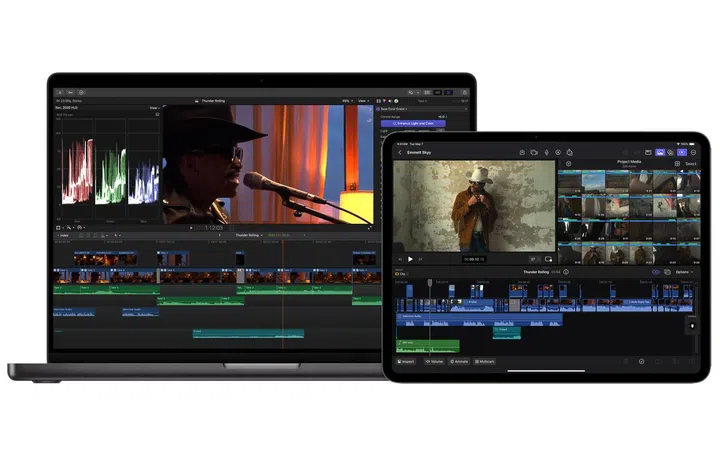720x456 pixels.
Task: Open the Volume controls on iPad
Action: (434, 361)
